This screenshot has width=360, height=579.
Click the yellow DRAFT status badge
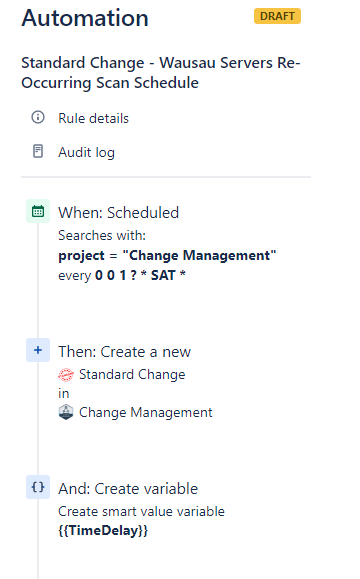pyautogui.click(x=277, y=16)
